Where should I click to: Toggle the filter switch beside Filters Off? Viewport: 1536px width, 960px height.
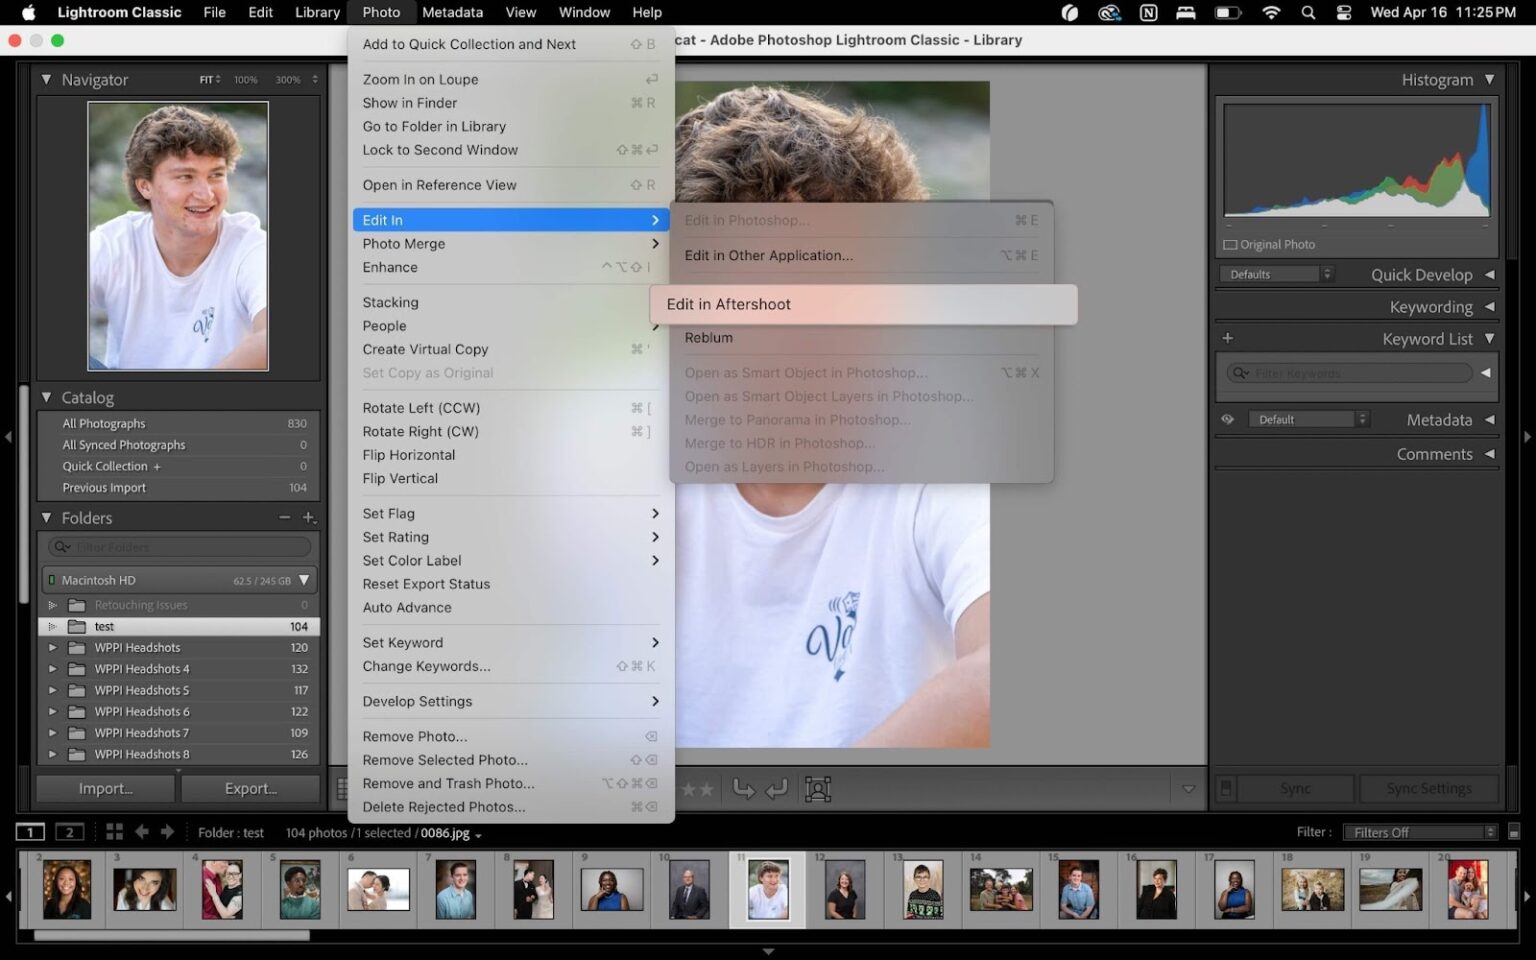1512,831
